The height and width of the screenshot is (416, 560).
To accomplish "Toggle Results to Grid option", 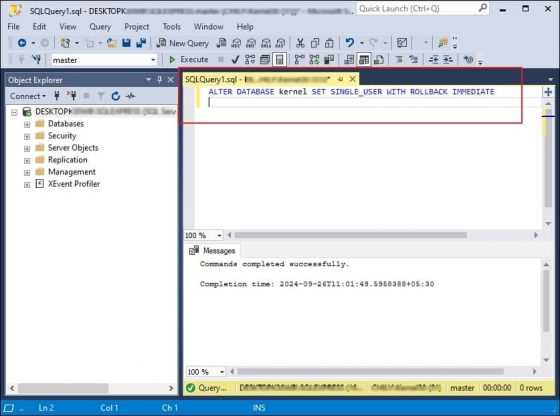I will click(x=364, y=60).
